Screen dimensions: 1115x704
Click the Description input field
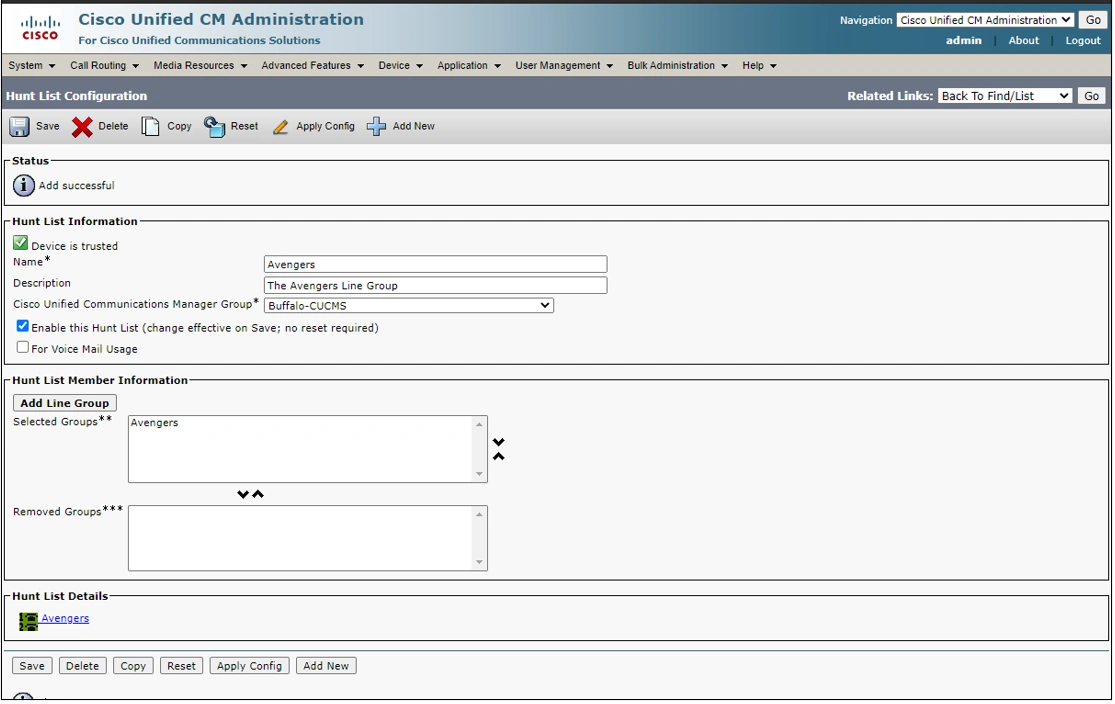click(435, 286)
